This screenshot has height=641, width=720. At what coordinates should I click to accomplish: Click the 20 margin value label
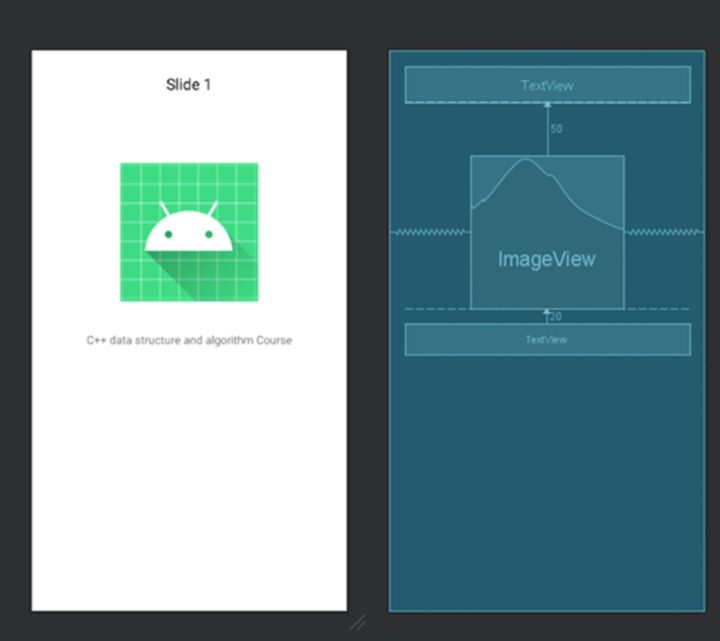[x=556, y=317]
